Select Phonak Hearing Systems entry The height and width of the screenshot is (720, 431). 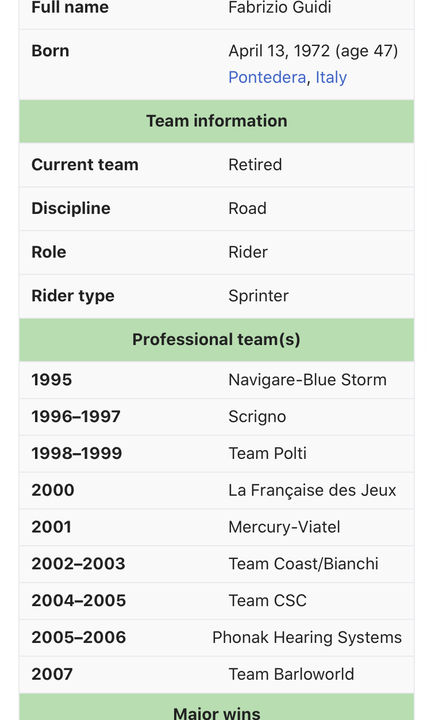pos(307,637)
